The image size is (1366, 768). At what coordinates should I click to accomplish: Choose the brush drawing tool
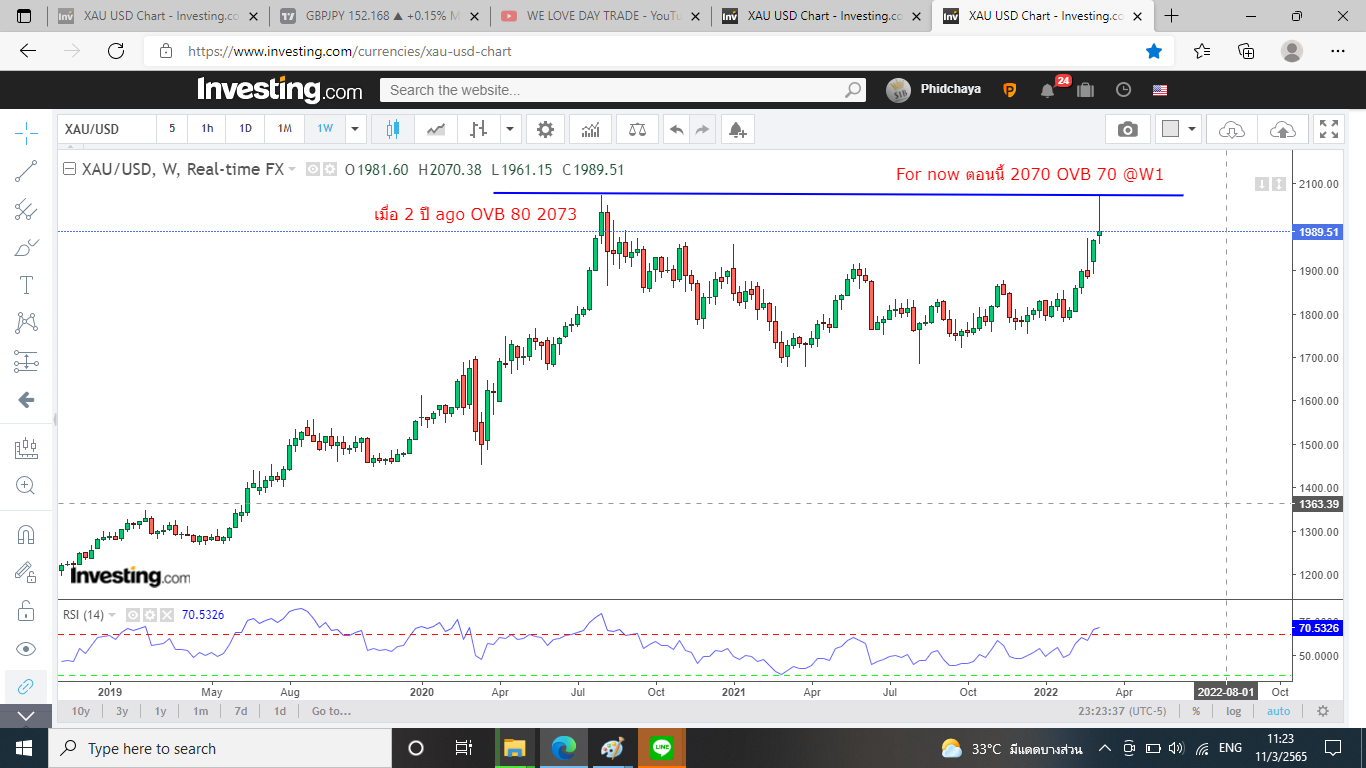pos(26,247)
